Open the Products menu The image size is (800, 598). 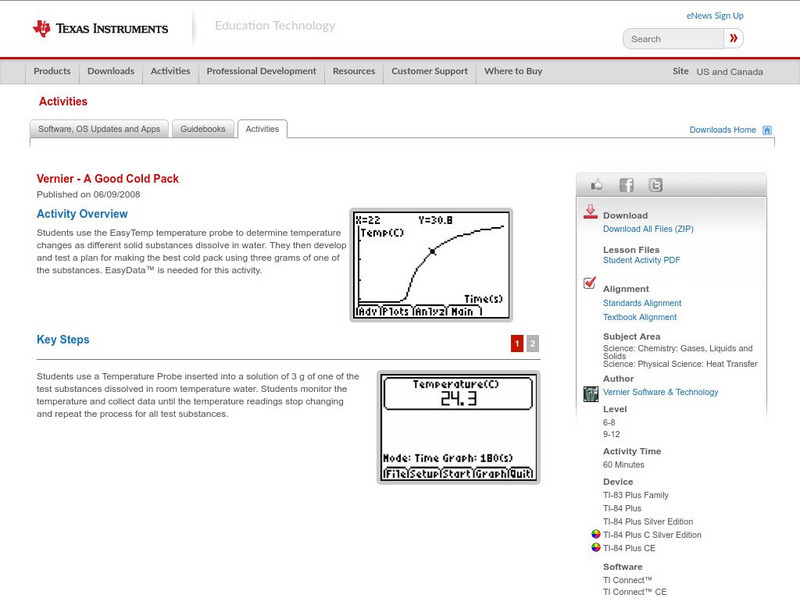[x=52, y=71]
